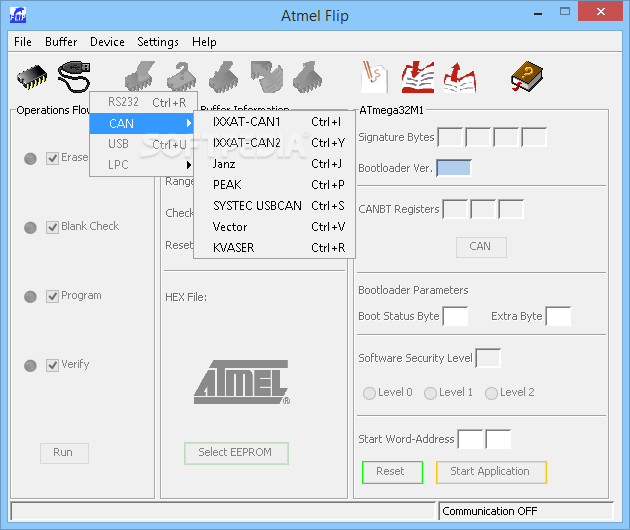Click the Select a Target Device chip icon
Screen dimensions: 630x530
tap(32, 77)
